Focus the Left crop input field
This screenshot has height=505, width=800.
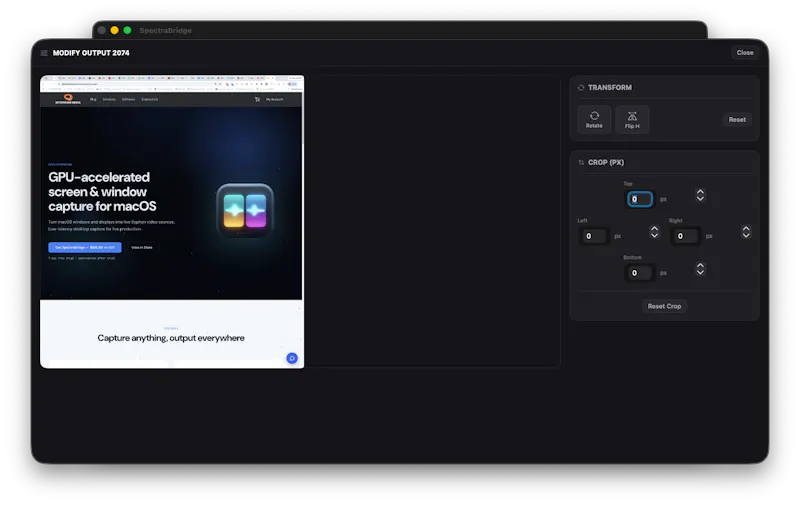click(x=594, y=236)
